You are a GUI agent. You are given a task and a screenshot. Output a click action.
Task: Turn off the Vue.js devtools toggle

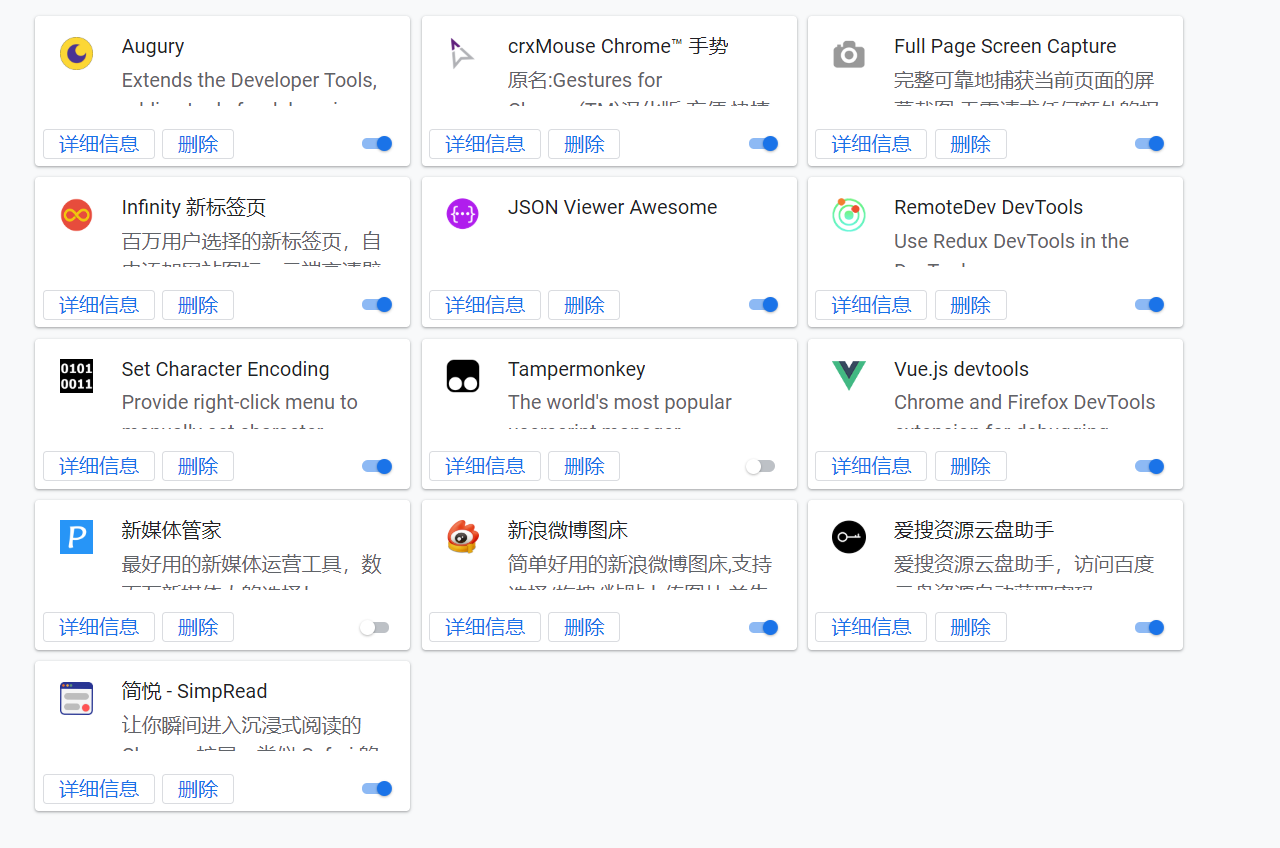tap(1149, 466)
